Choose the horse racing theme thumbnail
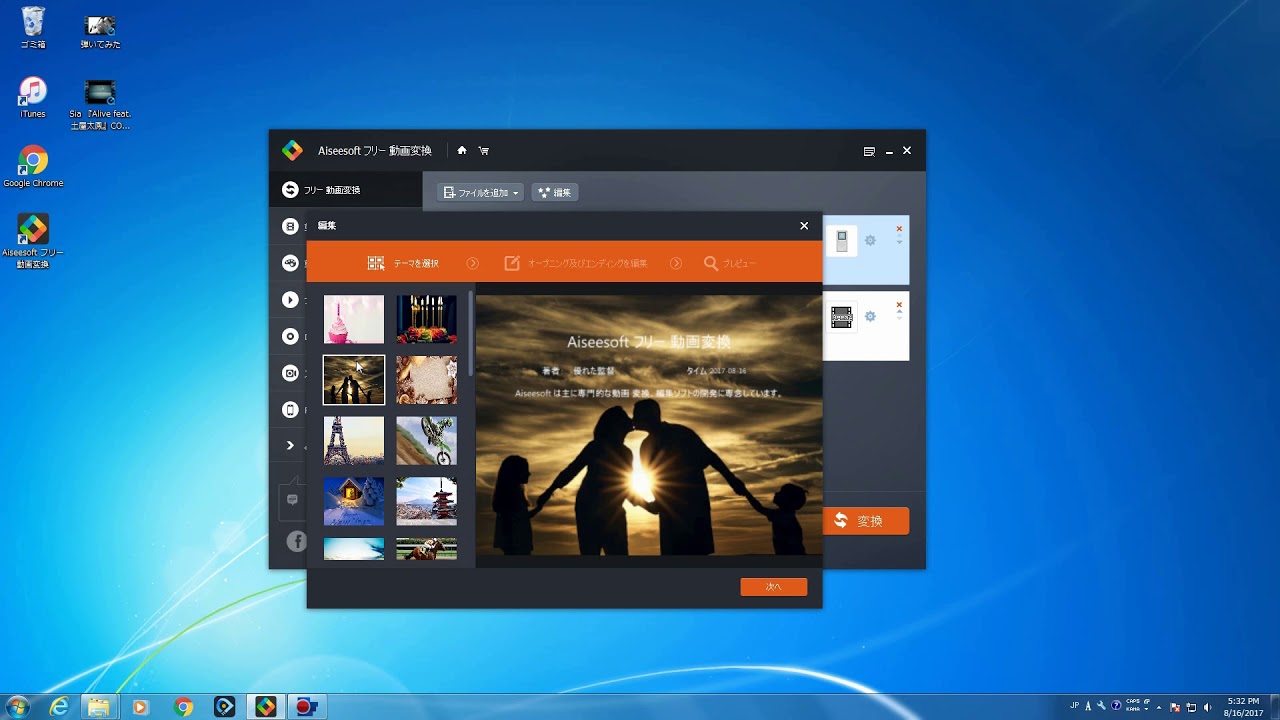This screenshot has width=1280, height=720. click(x=426, y=549)
